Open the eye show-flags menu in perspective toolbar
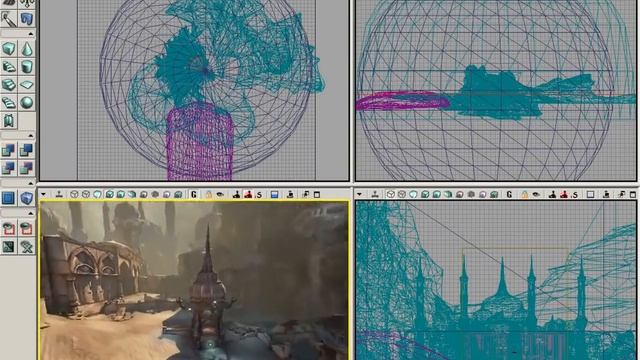Image resolution: width=640 pixels, height=360 pixels. 220,195
